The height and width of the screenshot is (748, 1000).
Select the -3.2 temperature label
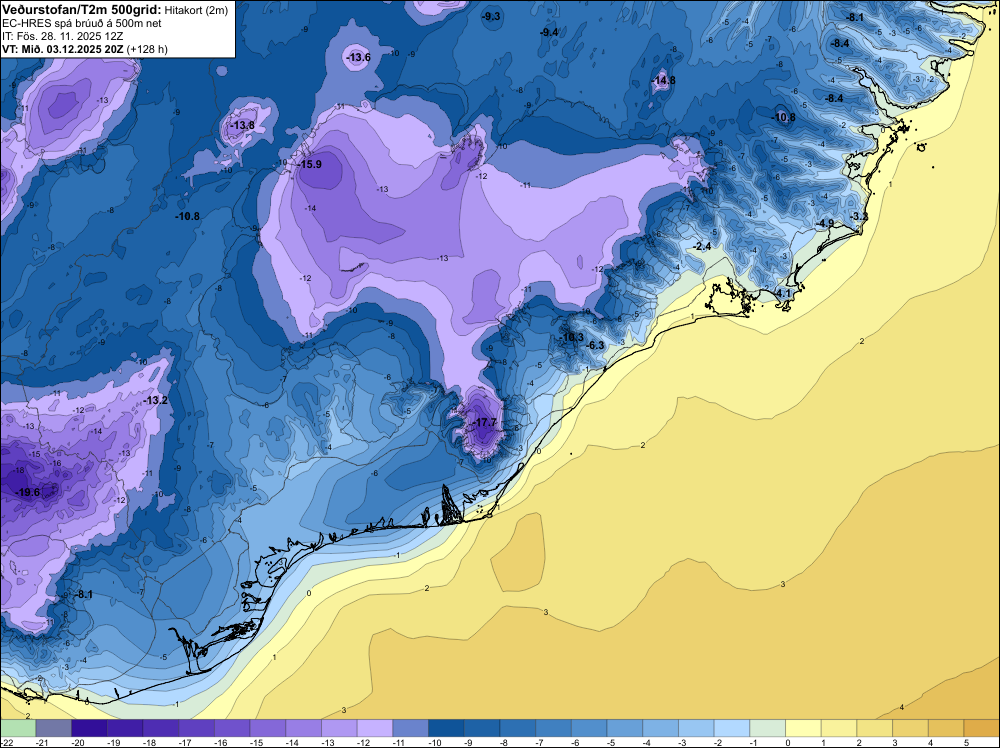(x=860, y=216)
